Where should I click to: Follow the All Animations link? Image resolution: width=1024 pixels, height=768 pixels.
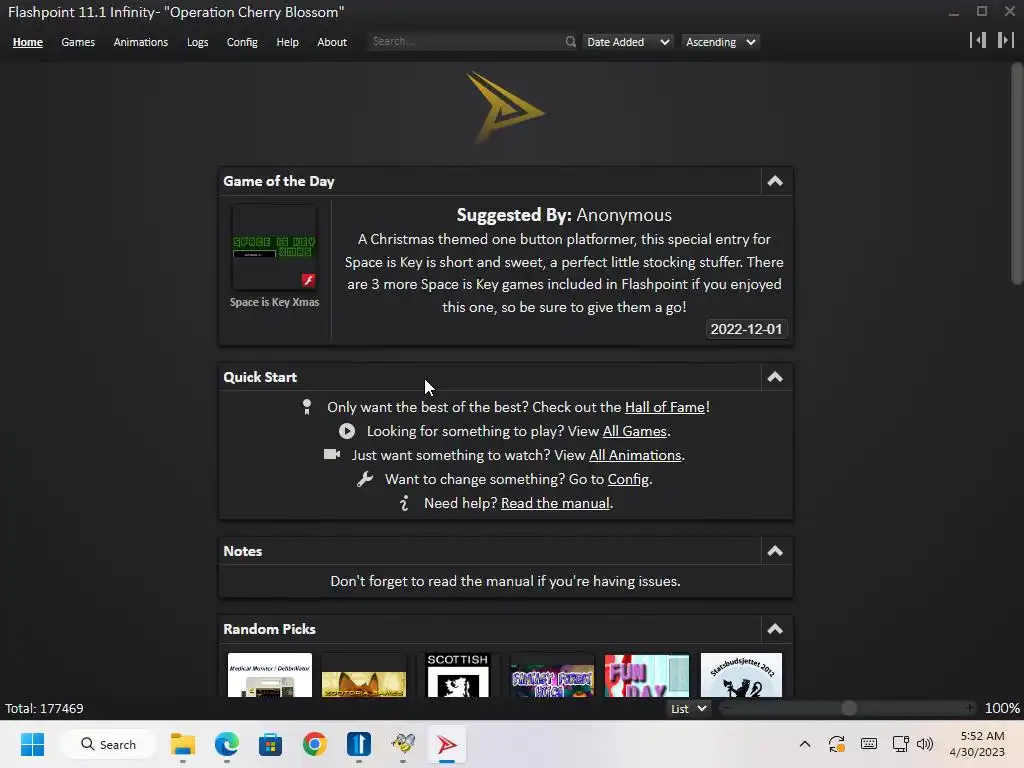pos(635,455)
